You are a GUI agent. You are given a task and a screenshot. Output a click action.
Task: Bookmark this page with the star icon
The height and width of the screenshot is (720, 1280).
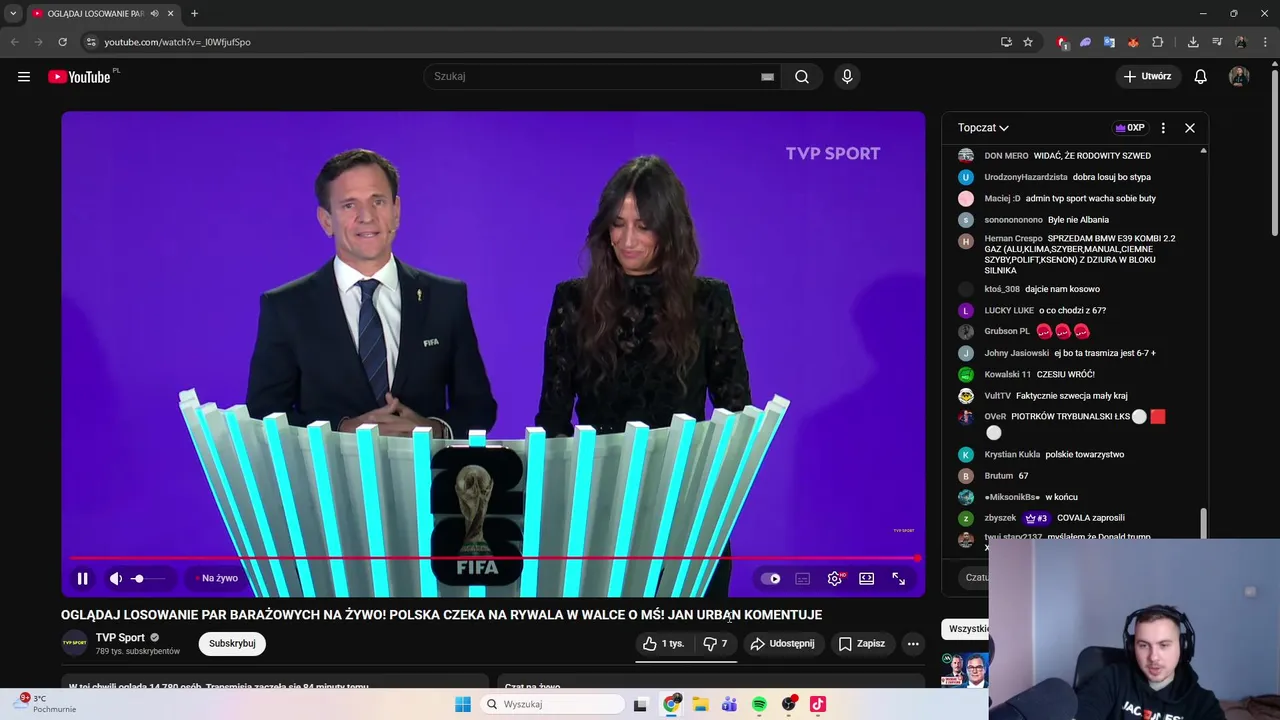(x=1027, y=42)
